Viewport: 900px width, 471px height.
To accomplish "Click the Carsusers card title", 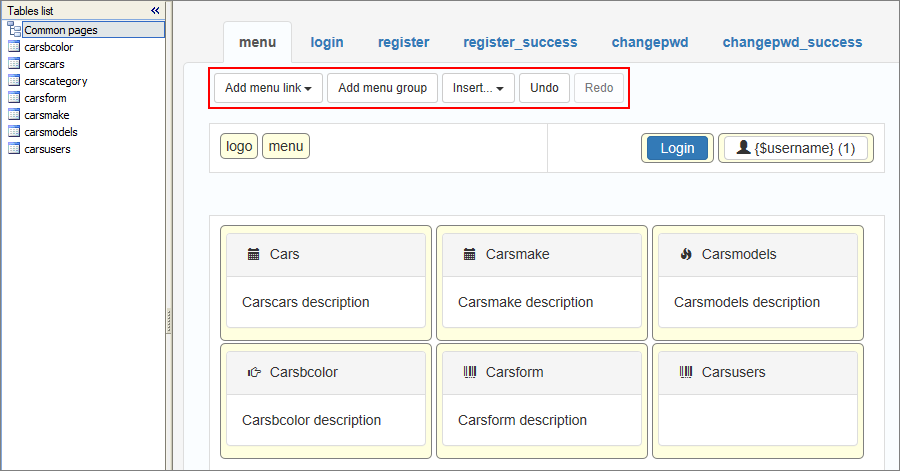I will pyautogui.click(x=733, y=372).
